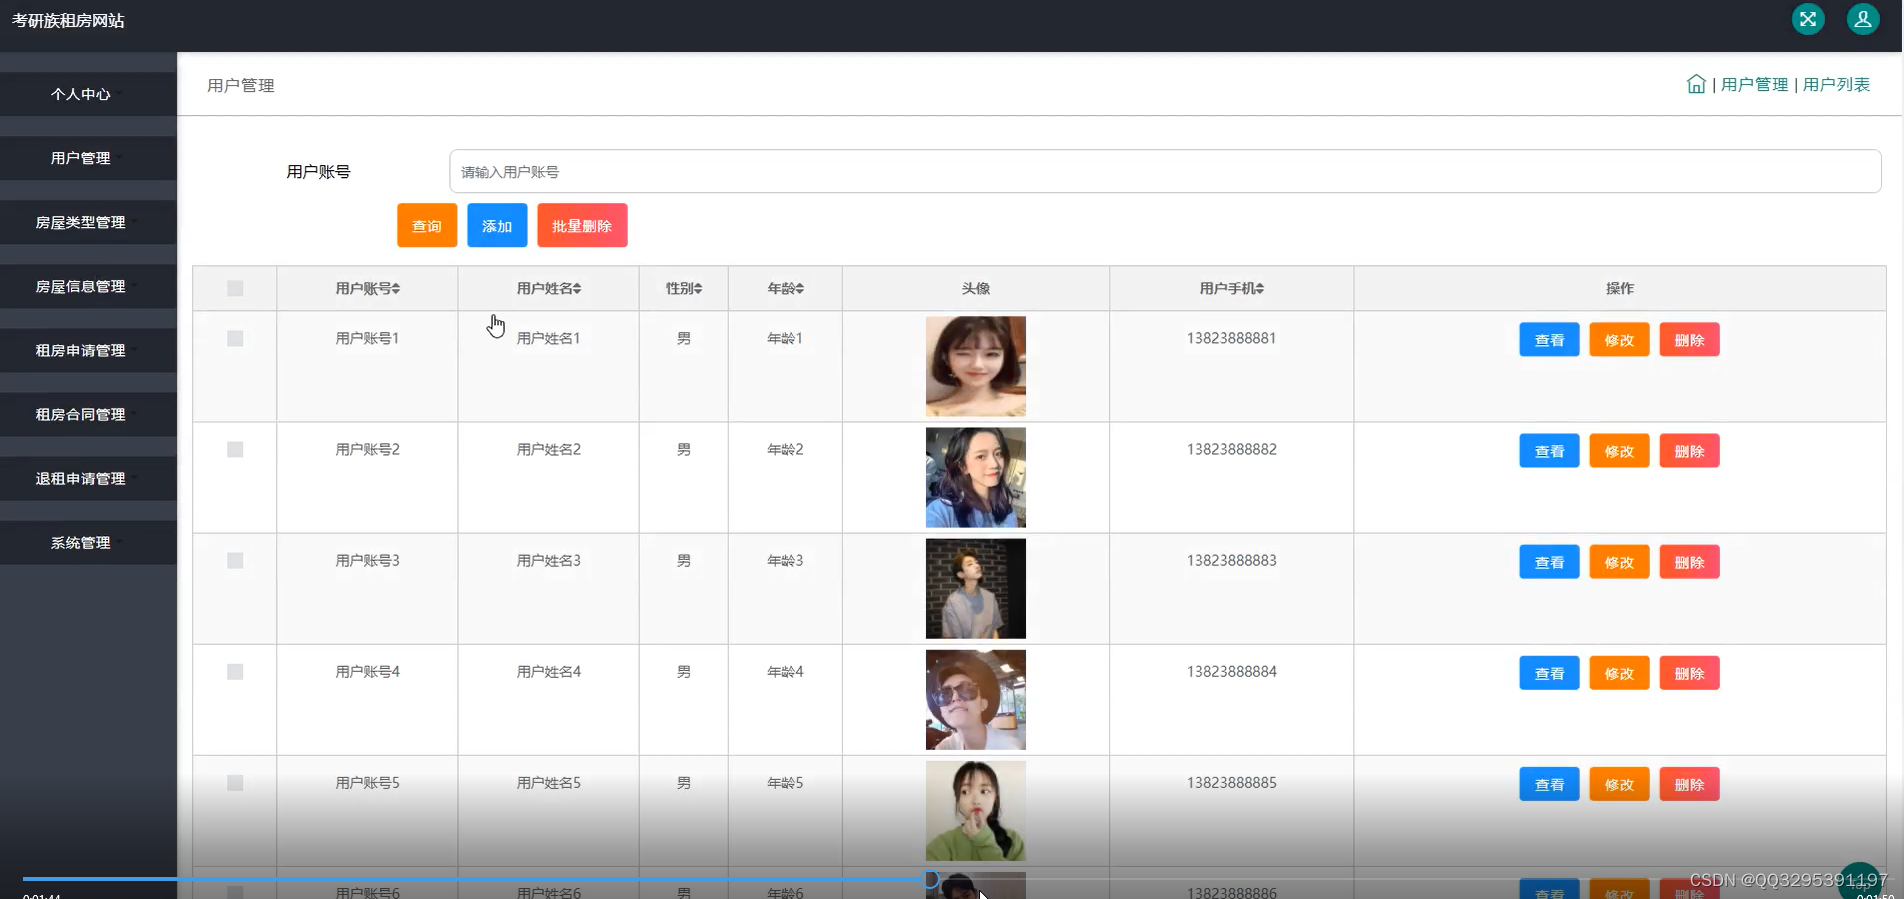The width and height of the screenshot is (1904, 899).
Task: Click 删除 for 用户账号2
Action: click(x=1689, y=451)
